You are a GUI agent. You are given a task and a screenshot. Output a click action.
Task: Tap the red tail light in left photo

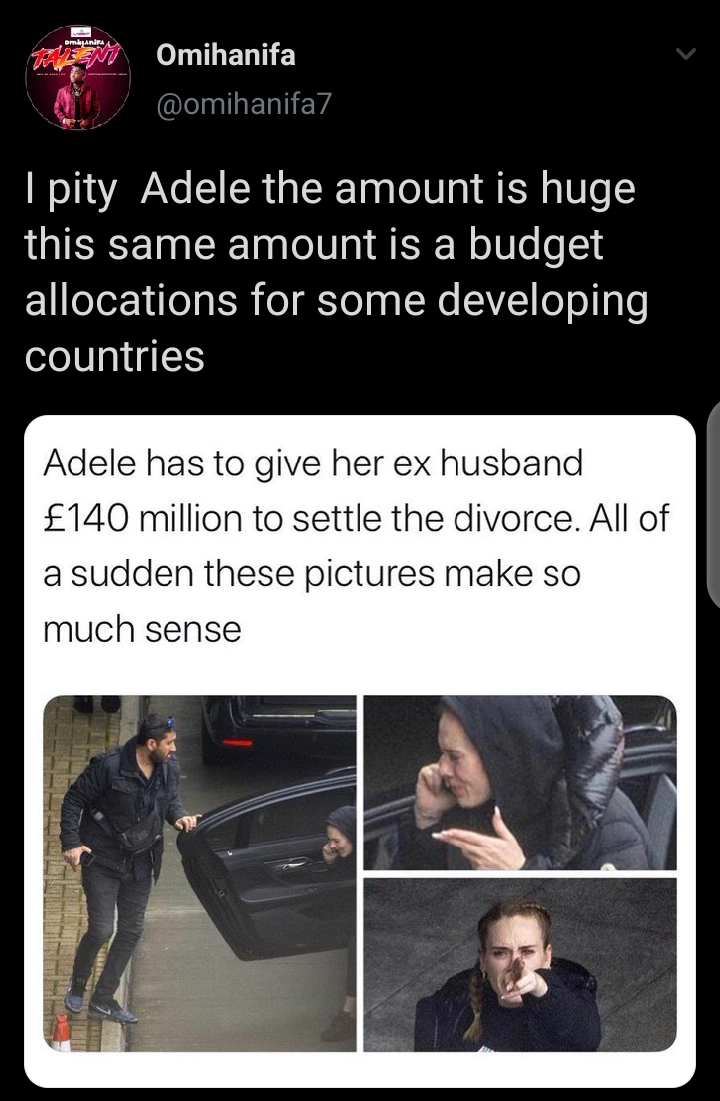tap(237, 742)
